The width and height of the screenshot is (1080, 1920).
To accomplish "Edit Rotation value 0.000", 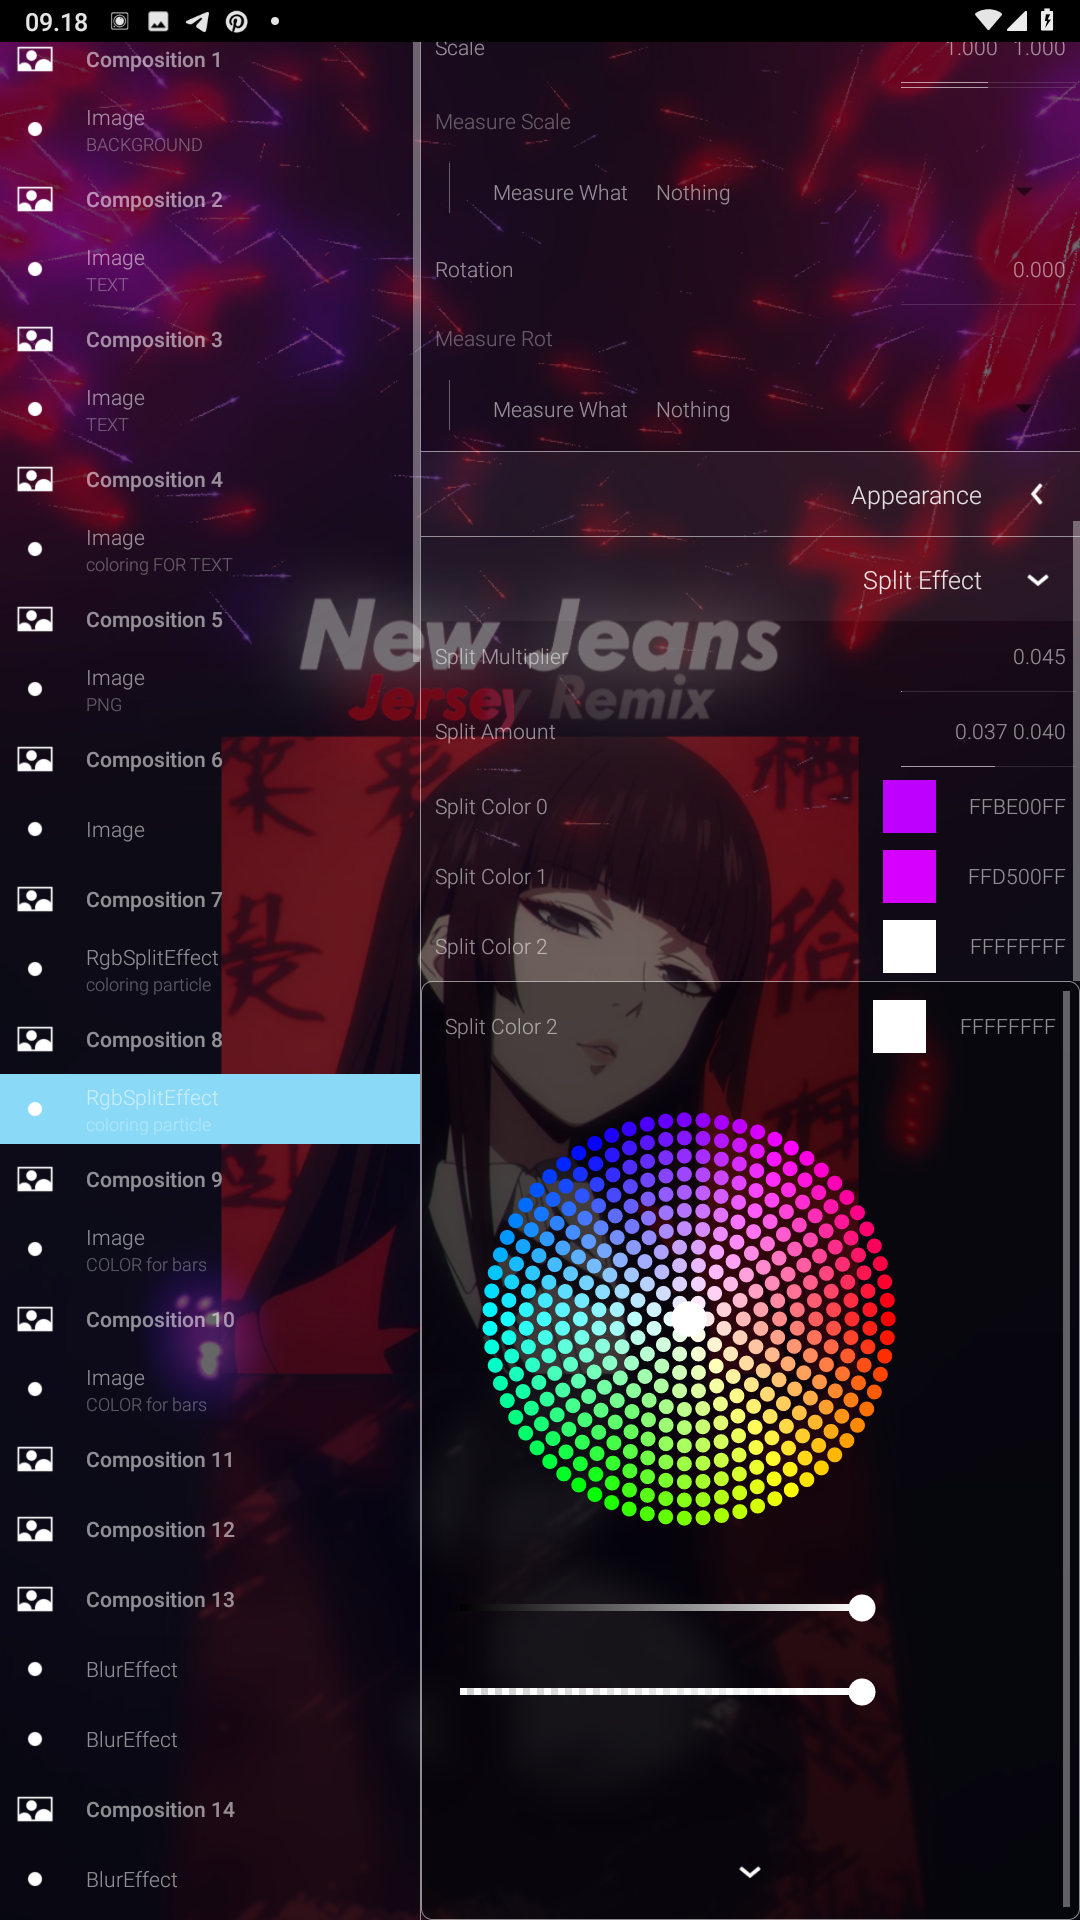I will click(x=1039, y=270).
